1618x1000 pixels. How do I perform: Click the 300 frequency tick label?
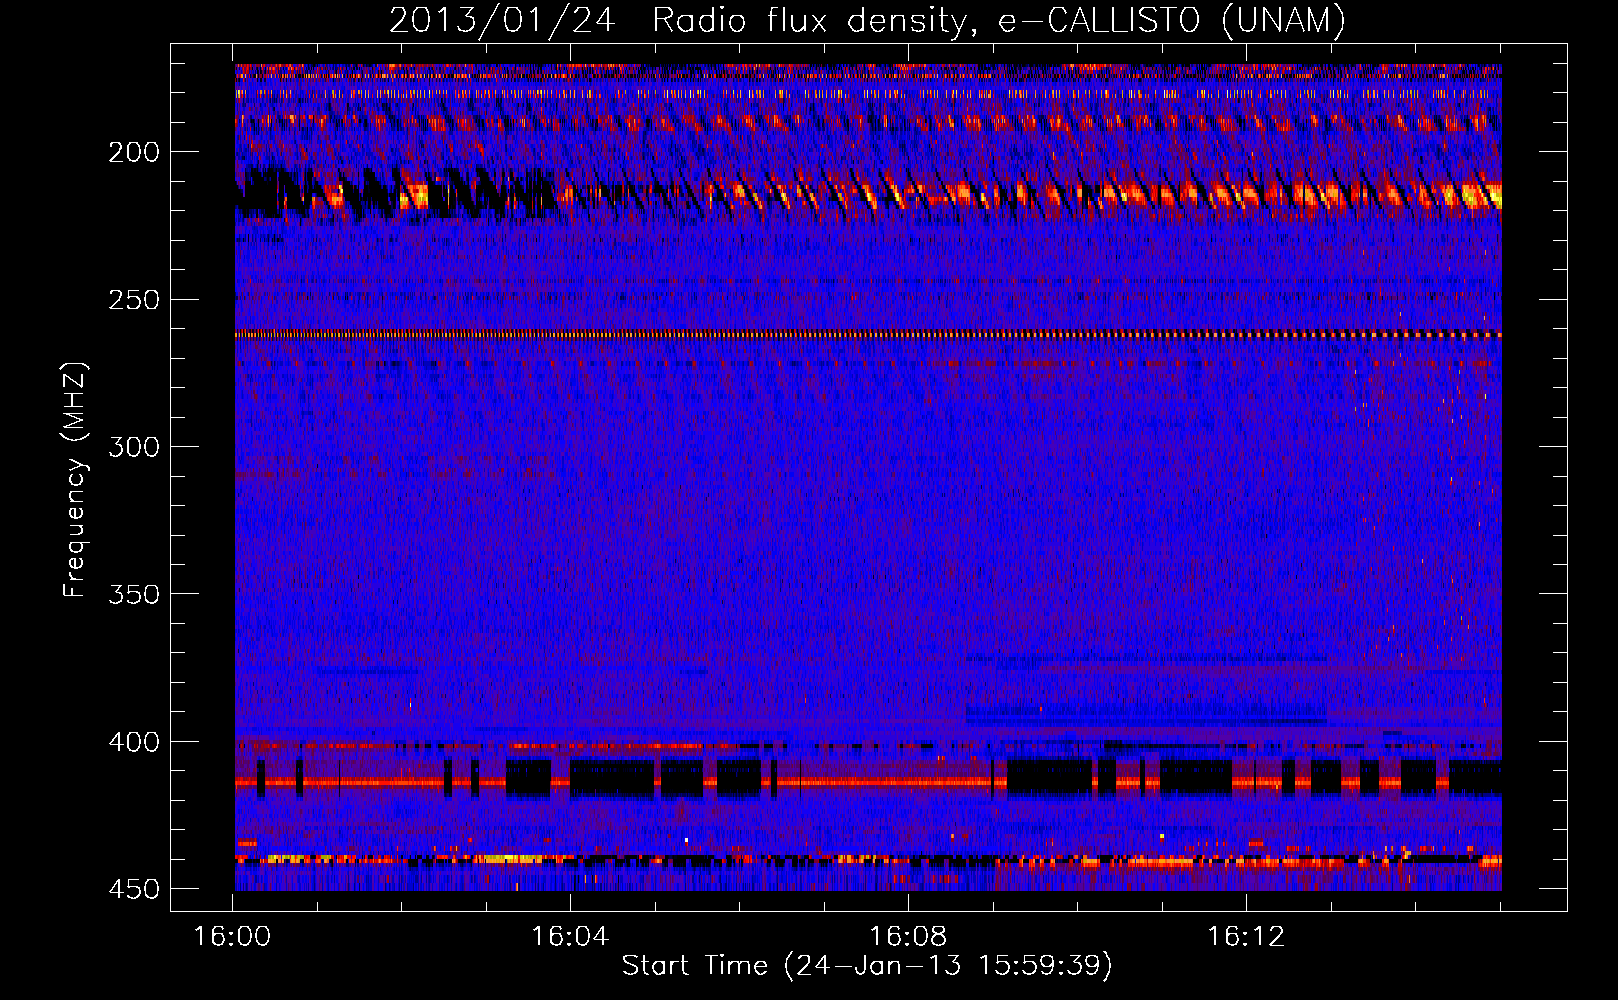point(134,447)
